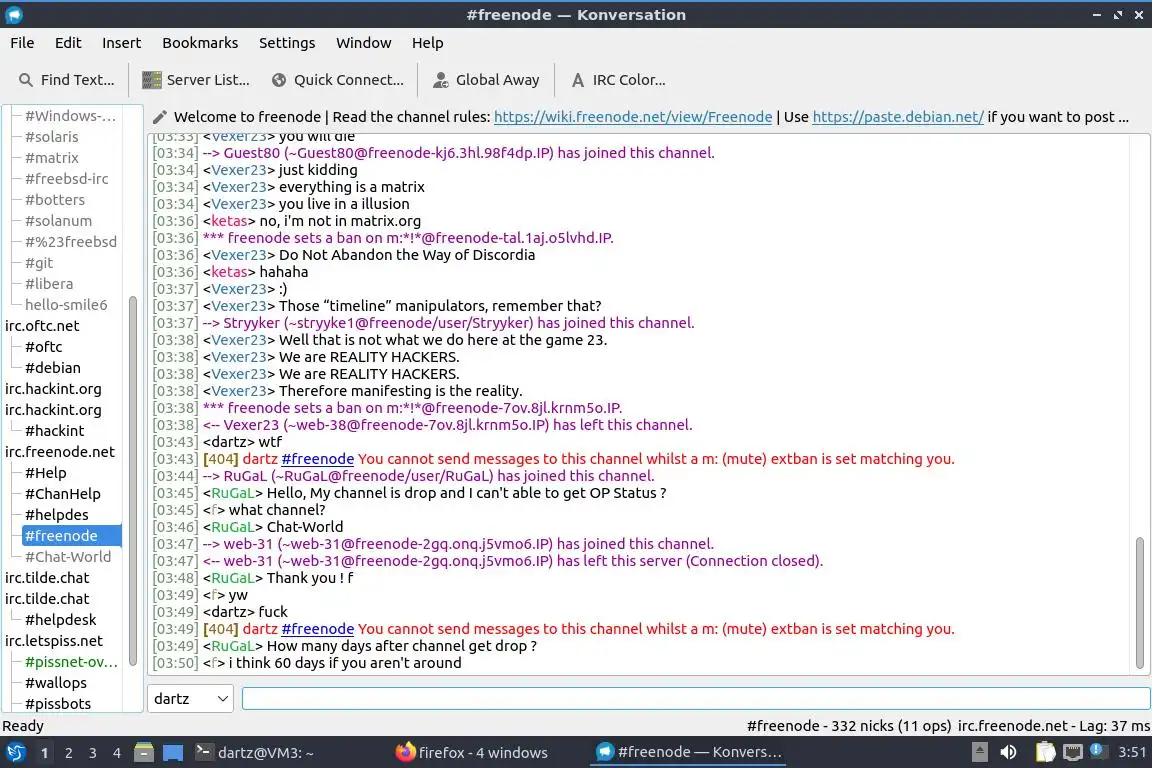Select irc.letspiss.net server entry
Image resolution: width=1152 pixels, height=768 pixels.
(54, 641)
